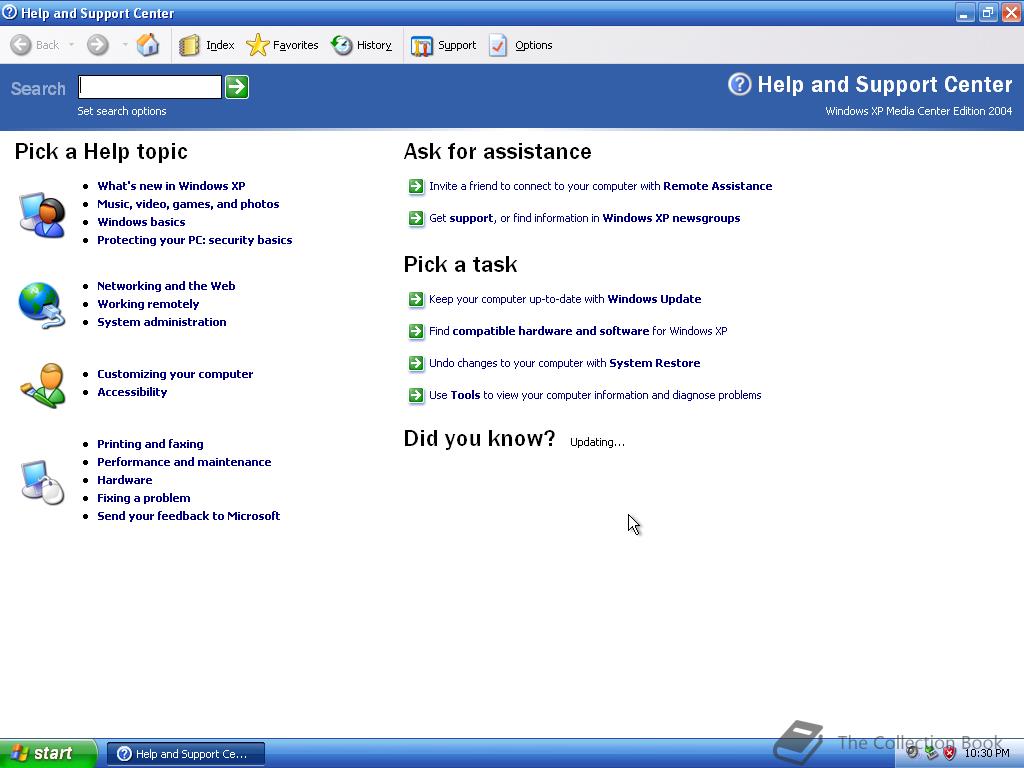
Task: Open Send your feedback to Microsoft
Action: tap(189, 516)
